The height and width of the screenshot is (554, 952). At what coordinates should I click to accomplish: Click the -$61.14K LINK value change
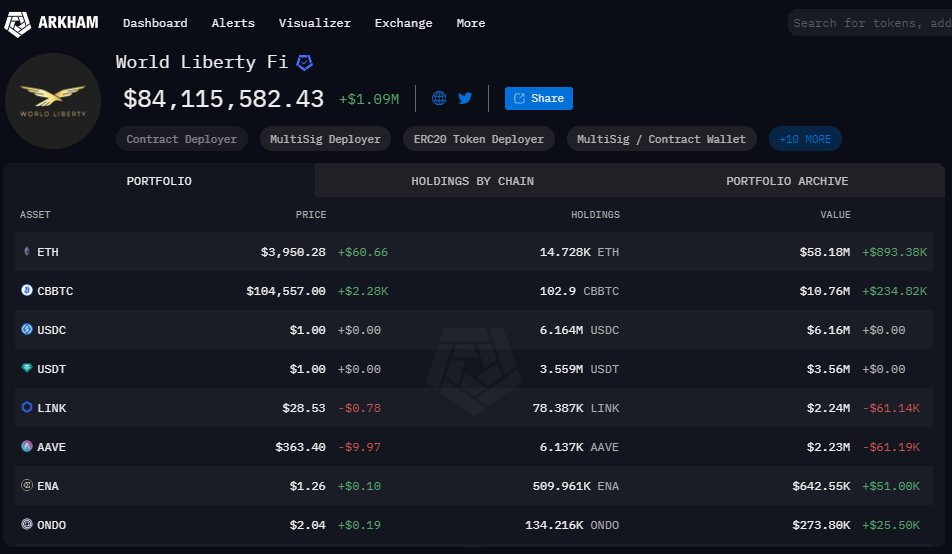coord(891,408)
